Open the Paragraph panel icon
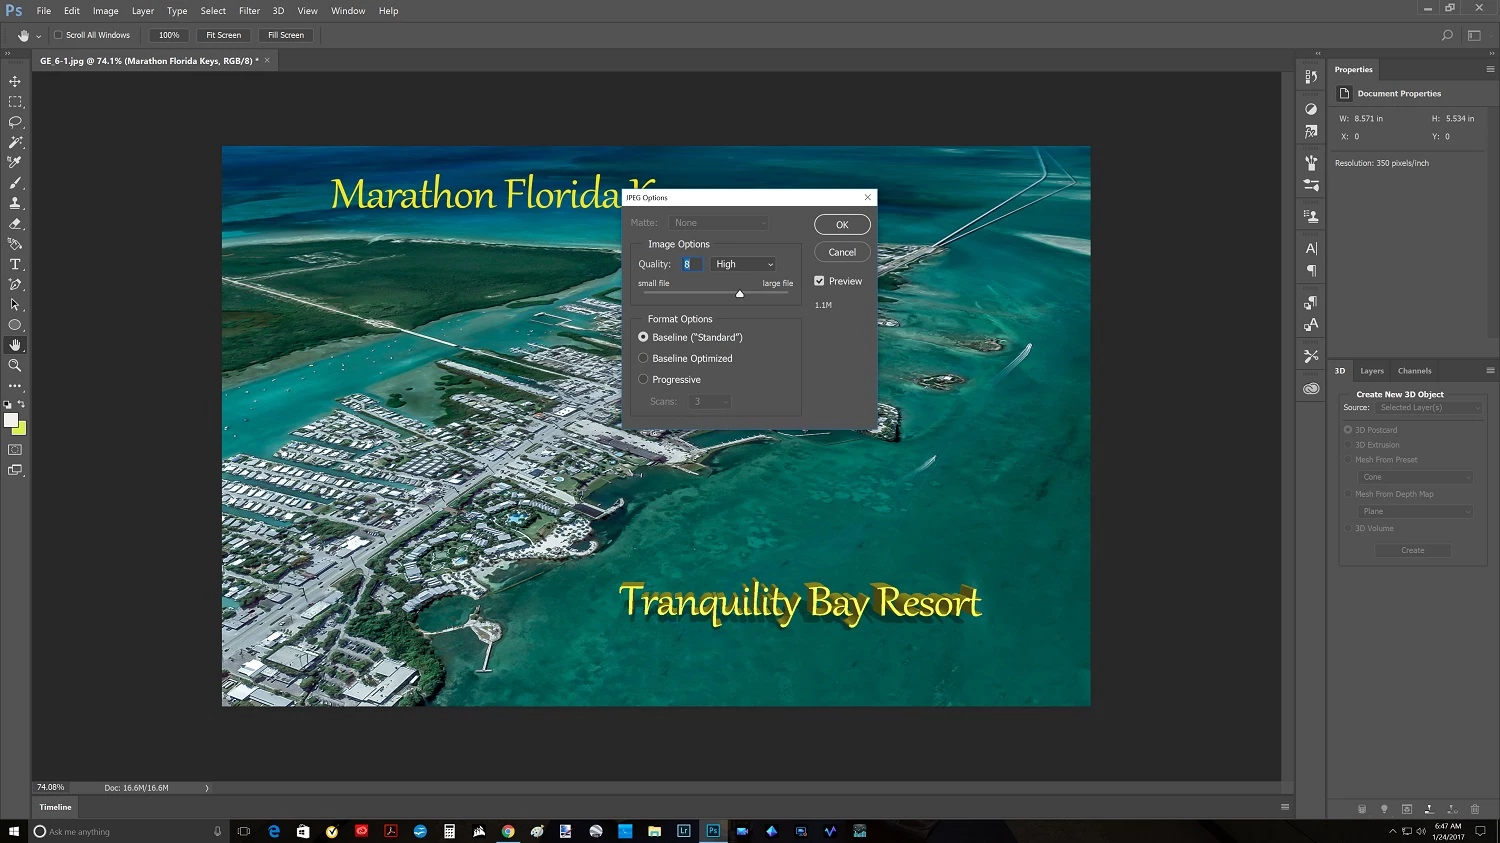This screenshot has width=1500, height=843. click(x=1311, y=271)
